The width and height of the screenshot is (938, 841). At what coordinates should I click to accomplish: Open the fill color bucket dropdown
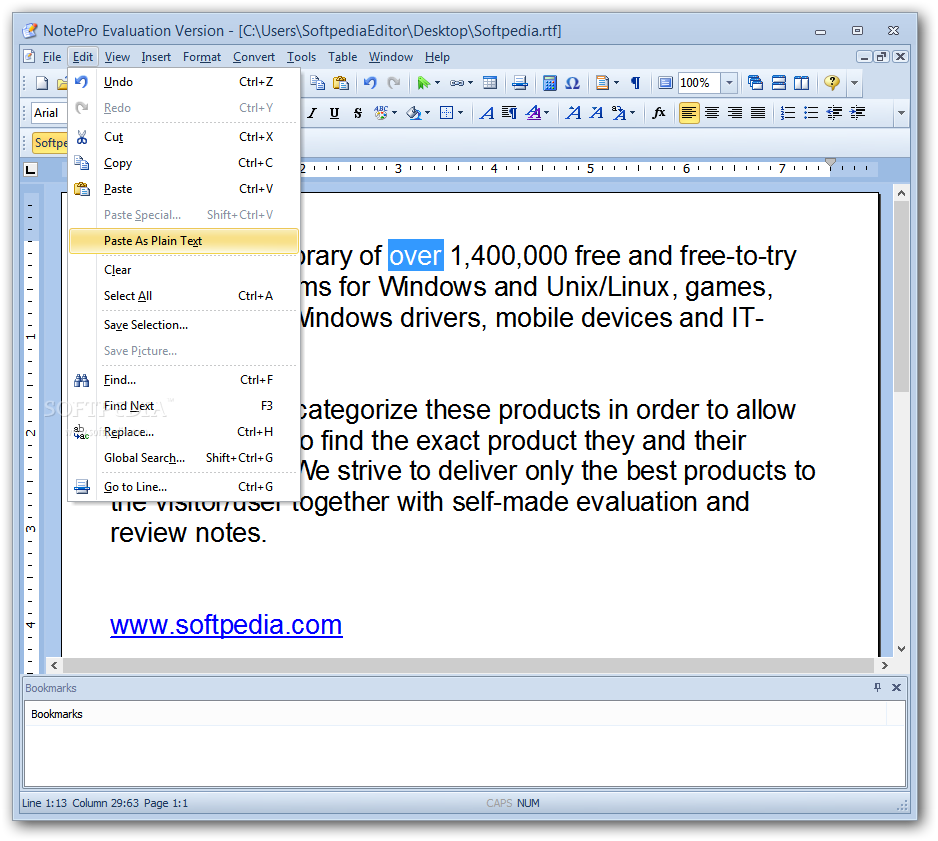coord(427,113)
